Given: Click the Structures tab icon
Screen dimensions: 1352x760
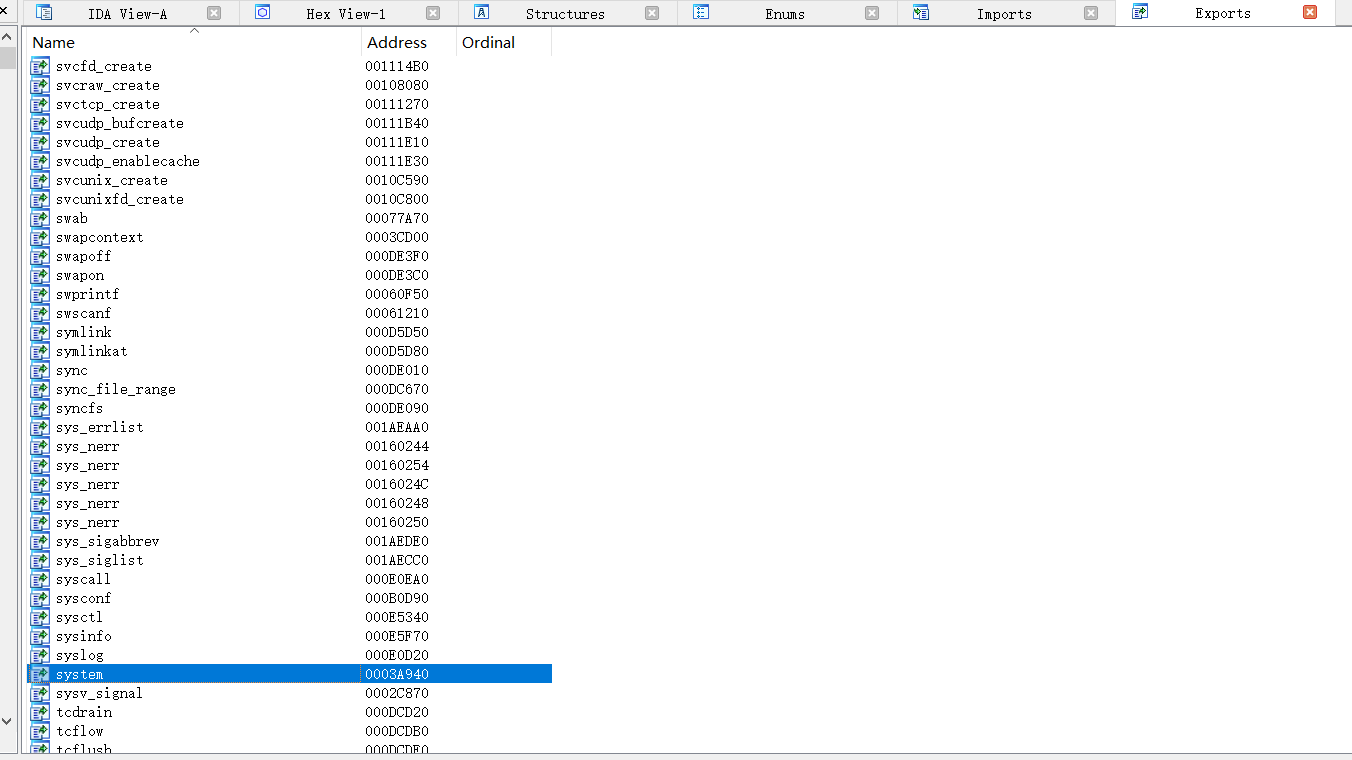Looking at the screenshot, I should 482,12.
